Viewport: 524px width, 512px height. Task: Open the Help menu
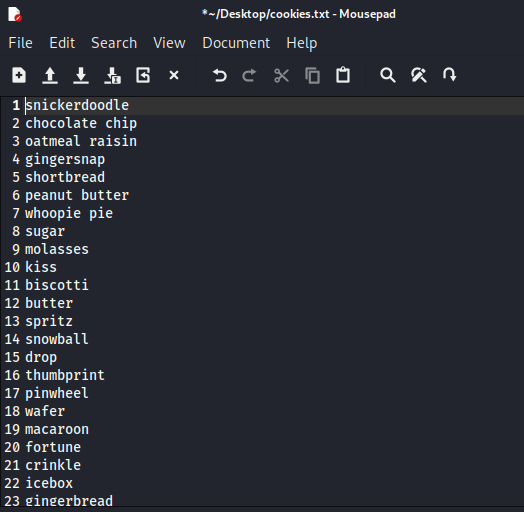[x=301, y=43]
